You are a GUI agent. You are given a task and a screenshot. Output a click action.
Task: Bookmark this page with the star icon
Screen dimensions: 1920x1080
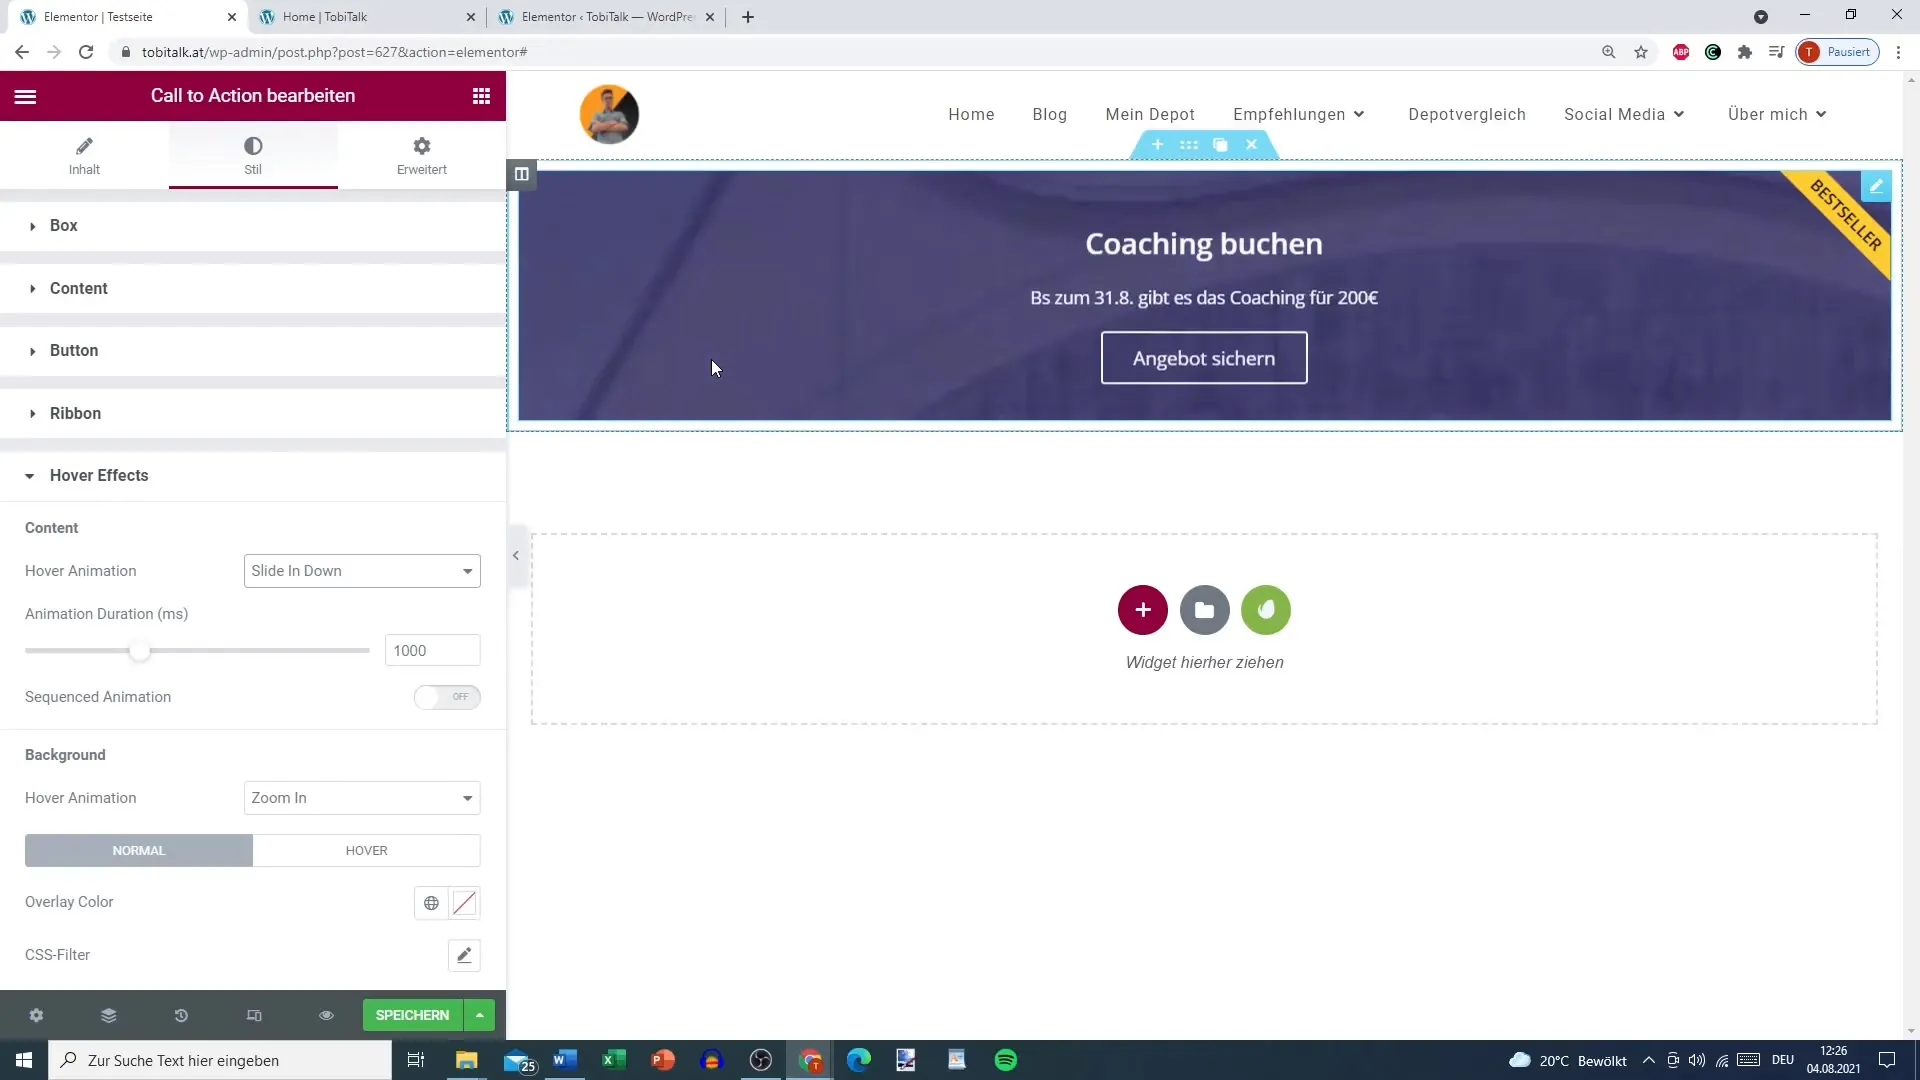(1641, 52)
